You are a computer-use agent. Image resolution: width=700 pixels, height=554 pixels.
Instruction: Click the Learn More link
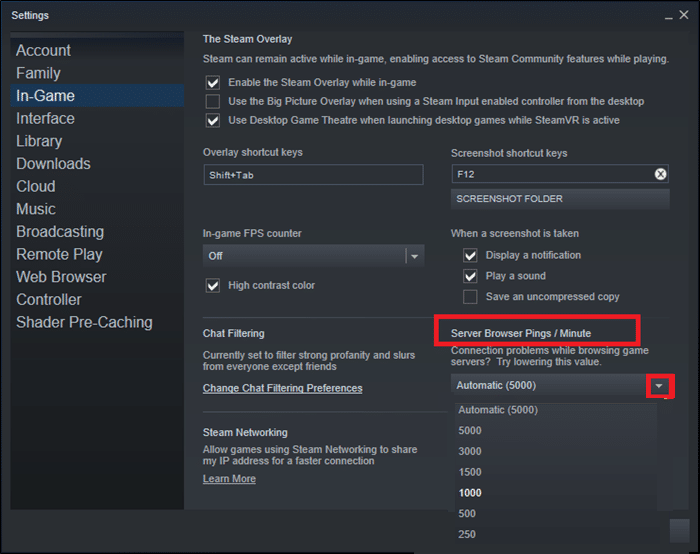tap(229, 479)
